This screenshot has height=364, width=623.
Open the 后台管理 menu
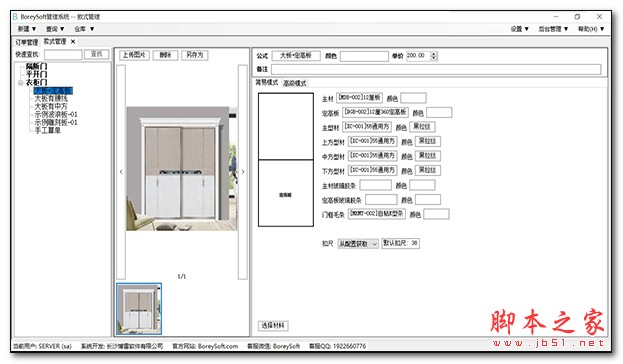click(553, 29)
